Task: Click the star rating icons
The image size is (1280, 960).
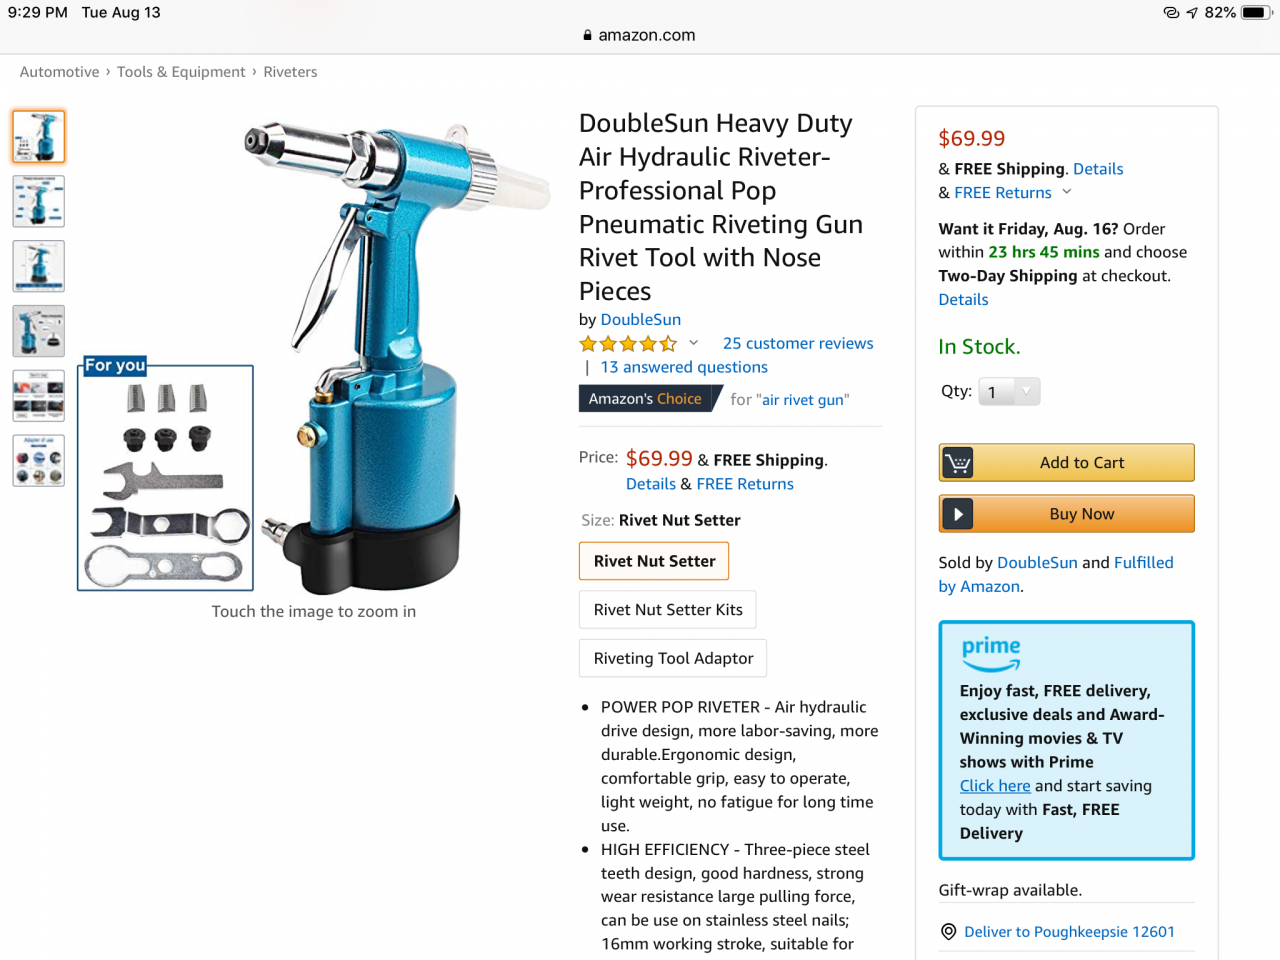Action: pos(628,344)
